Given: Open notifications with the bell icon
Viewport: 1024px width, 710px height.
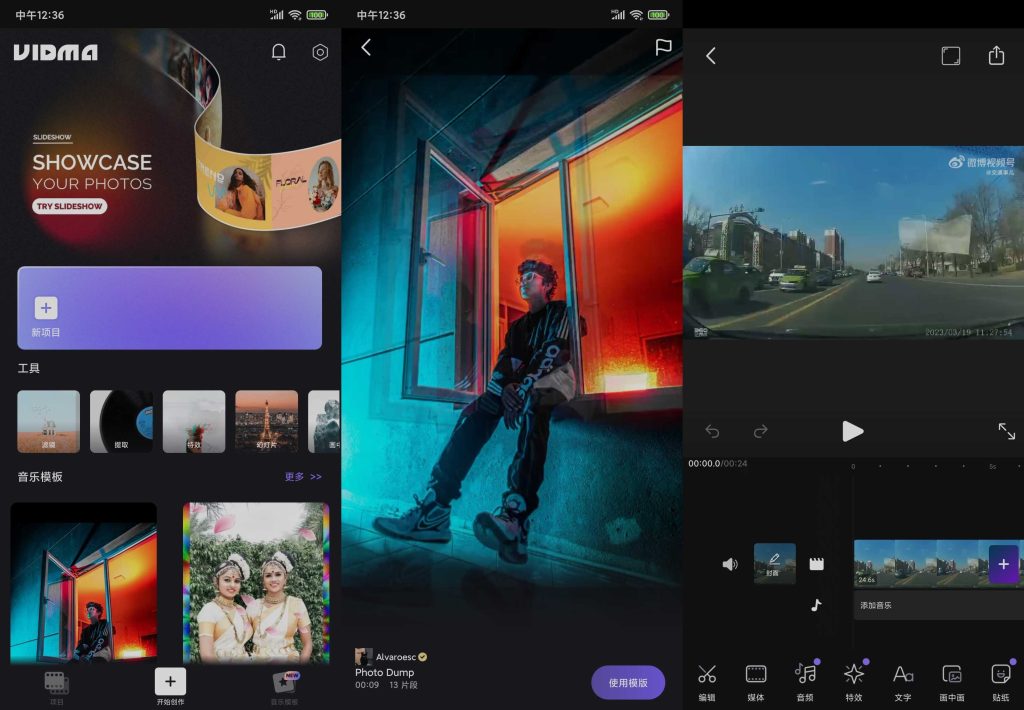Looking at the screenshot, I should click(x=279, y=52).
